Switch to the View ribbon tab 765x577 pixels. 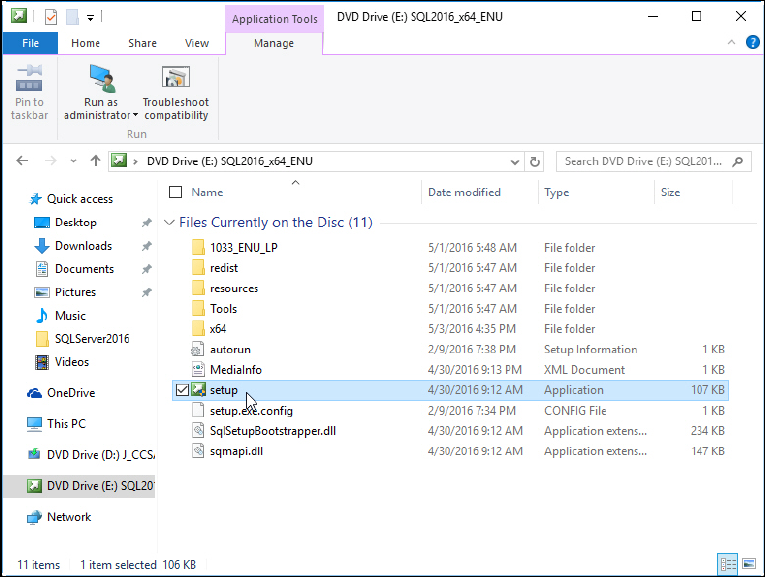click(x=197, y=43)
